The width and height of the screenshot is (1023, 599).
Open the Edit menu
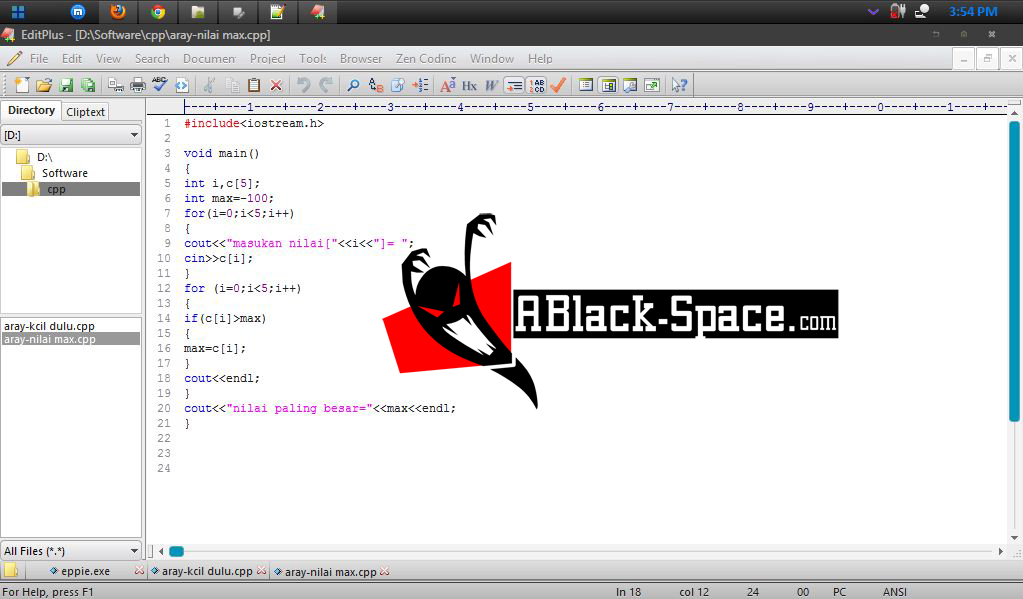coord(72,59)
